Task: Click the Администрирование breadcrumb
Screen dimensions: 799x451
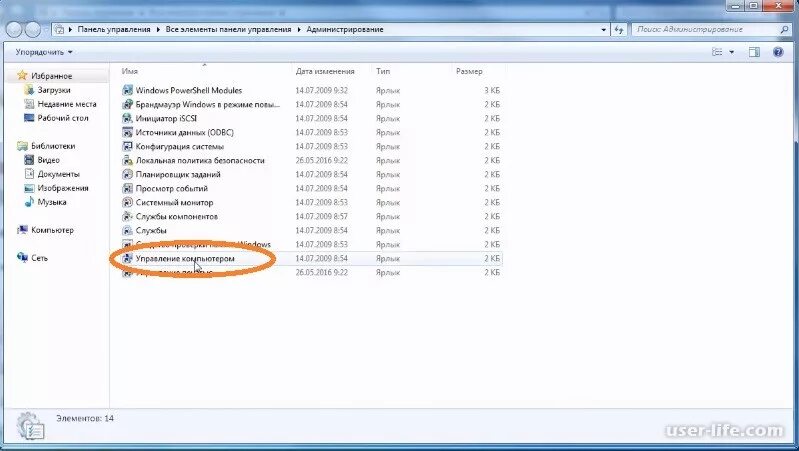Action: pos(345,30)
